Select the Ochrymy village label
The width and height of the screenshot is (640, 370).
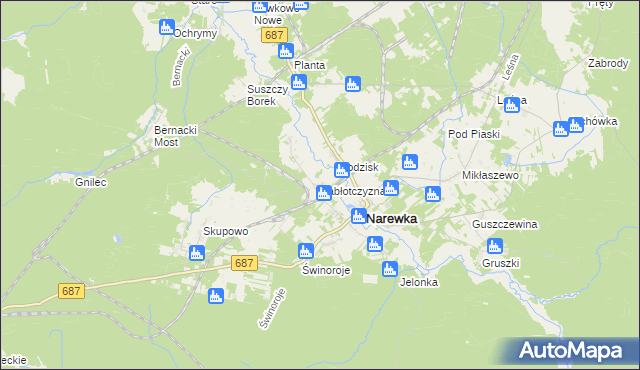tap(195, 33)
